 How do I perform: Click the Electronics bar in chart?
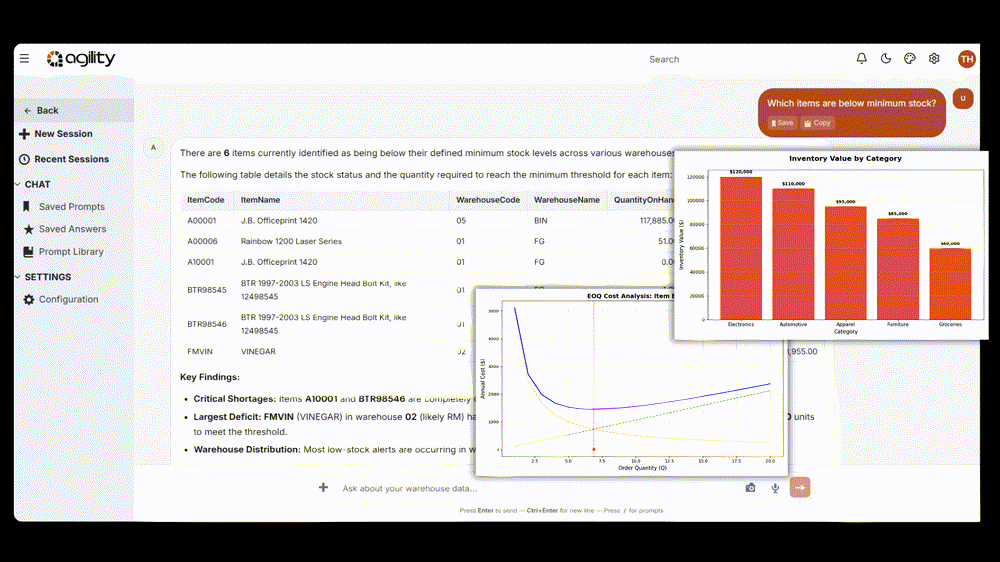pos(740,248)
